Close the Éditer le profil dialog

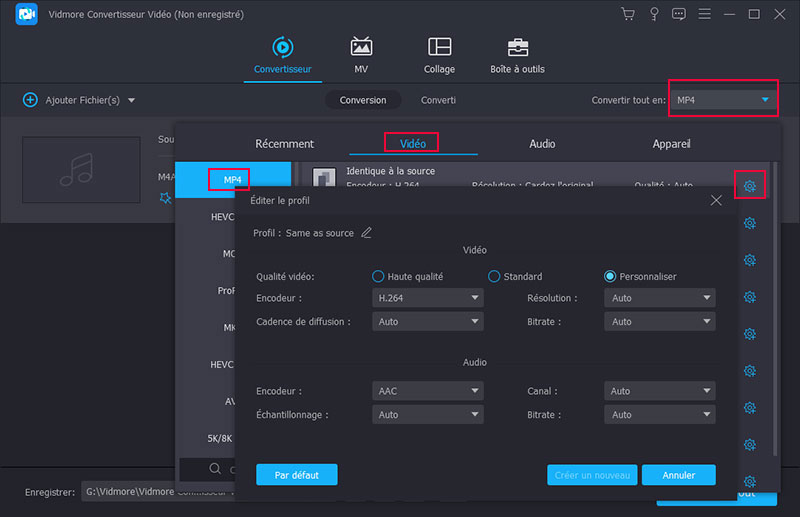point(716,201)
